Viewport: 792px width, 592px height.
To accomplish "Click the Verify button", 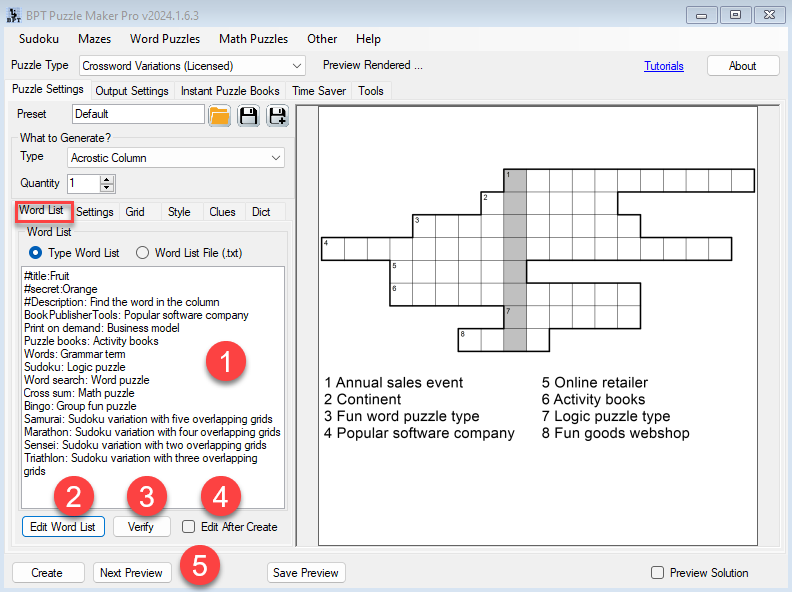I will tap(141, 526).
